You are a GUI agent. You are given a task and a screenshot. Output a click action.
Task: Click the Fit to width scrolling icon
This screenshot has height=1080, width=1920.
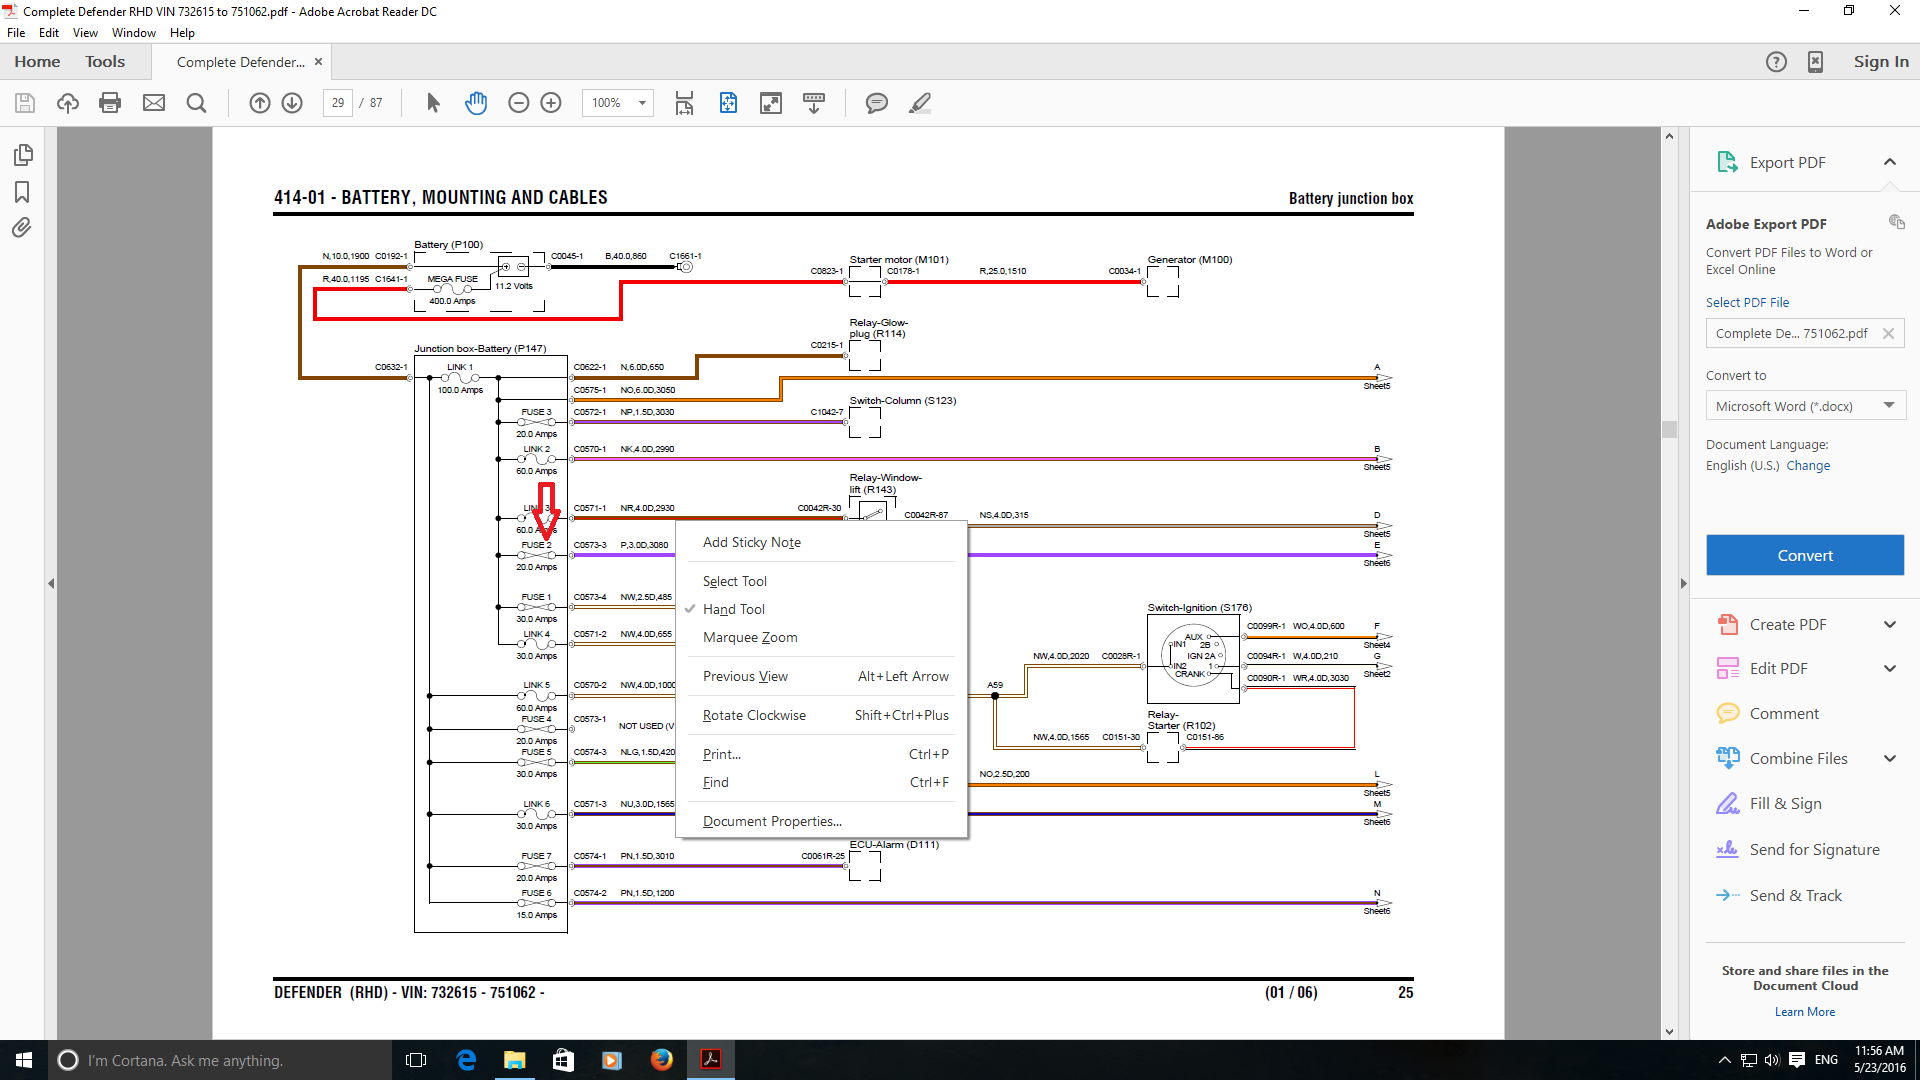(x=684, y=103)
